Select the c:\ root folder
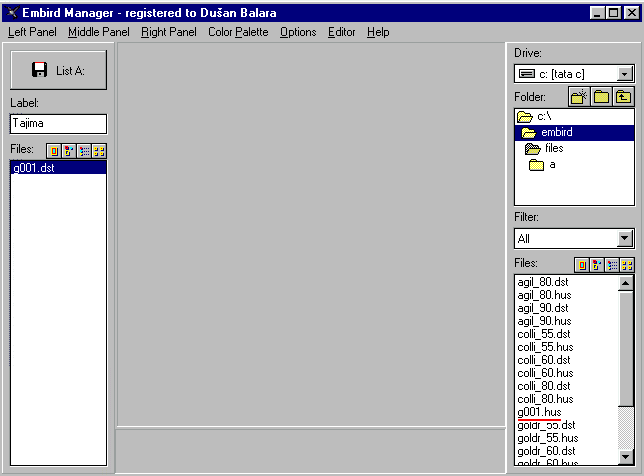Viewport: 644px width, 476px height. (574, 116)
